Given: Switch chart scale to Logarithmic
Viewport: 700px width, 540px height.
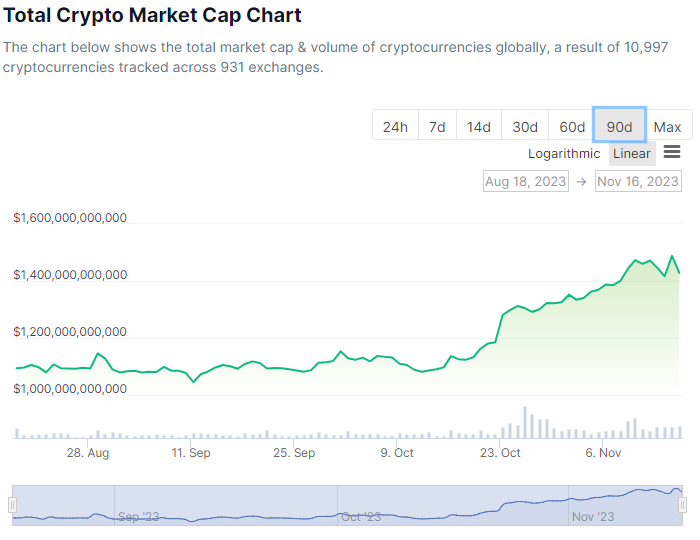Looking at the screenshot, I should tap(564, 153).
